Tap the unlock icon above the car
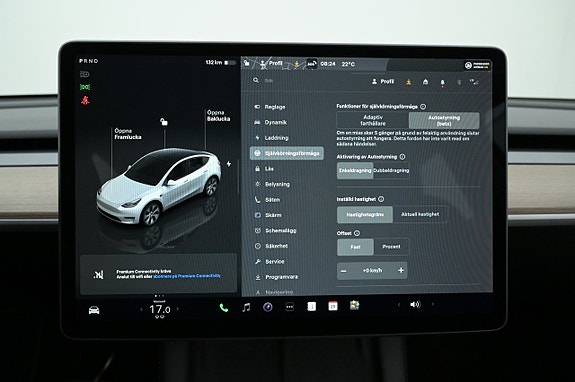The image size is (575, 382). coord(164,122)
